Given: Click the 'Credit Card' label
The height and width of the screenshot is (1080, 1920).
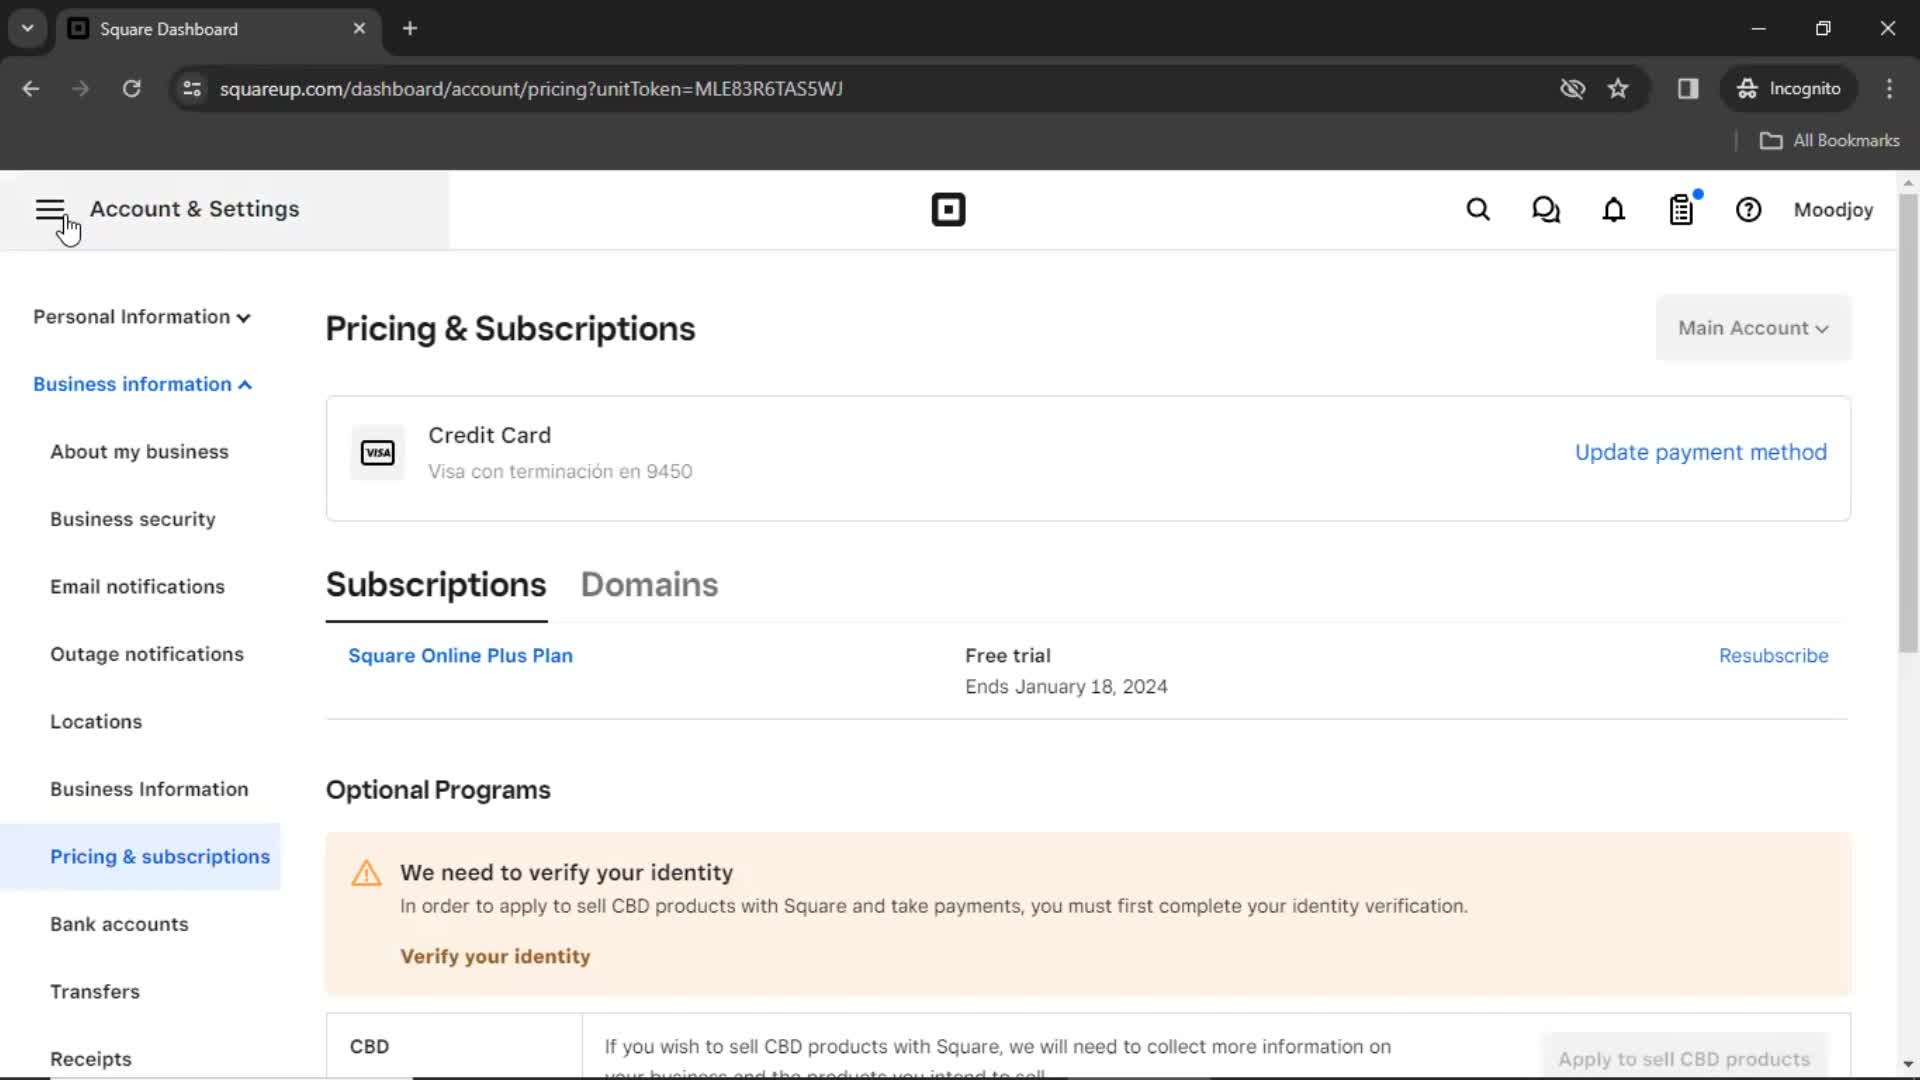Looking at the screenshot, I should 489,436.
